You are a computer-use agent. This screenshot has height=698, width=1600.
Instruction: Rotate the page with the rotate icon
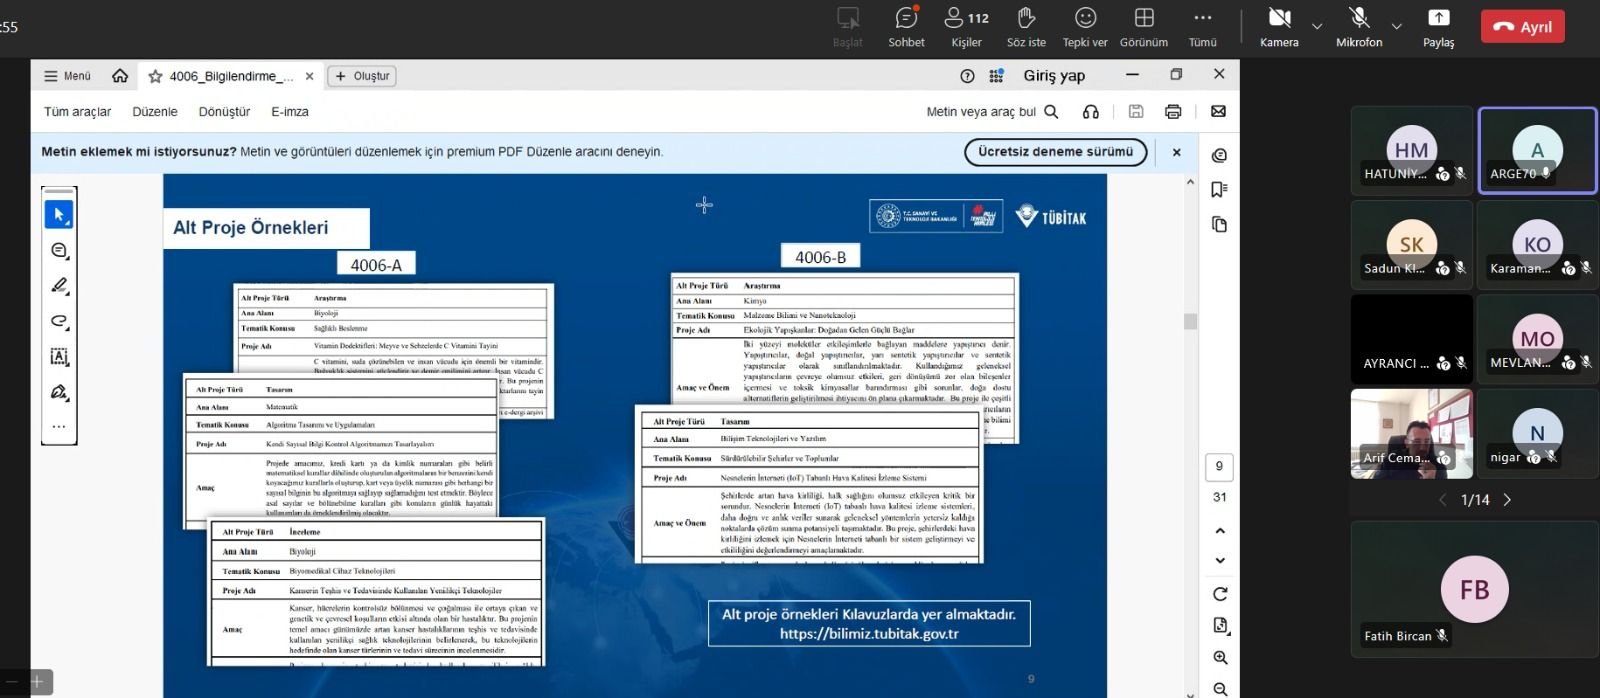click(1220, 594)
